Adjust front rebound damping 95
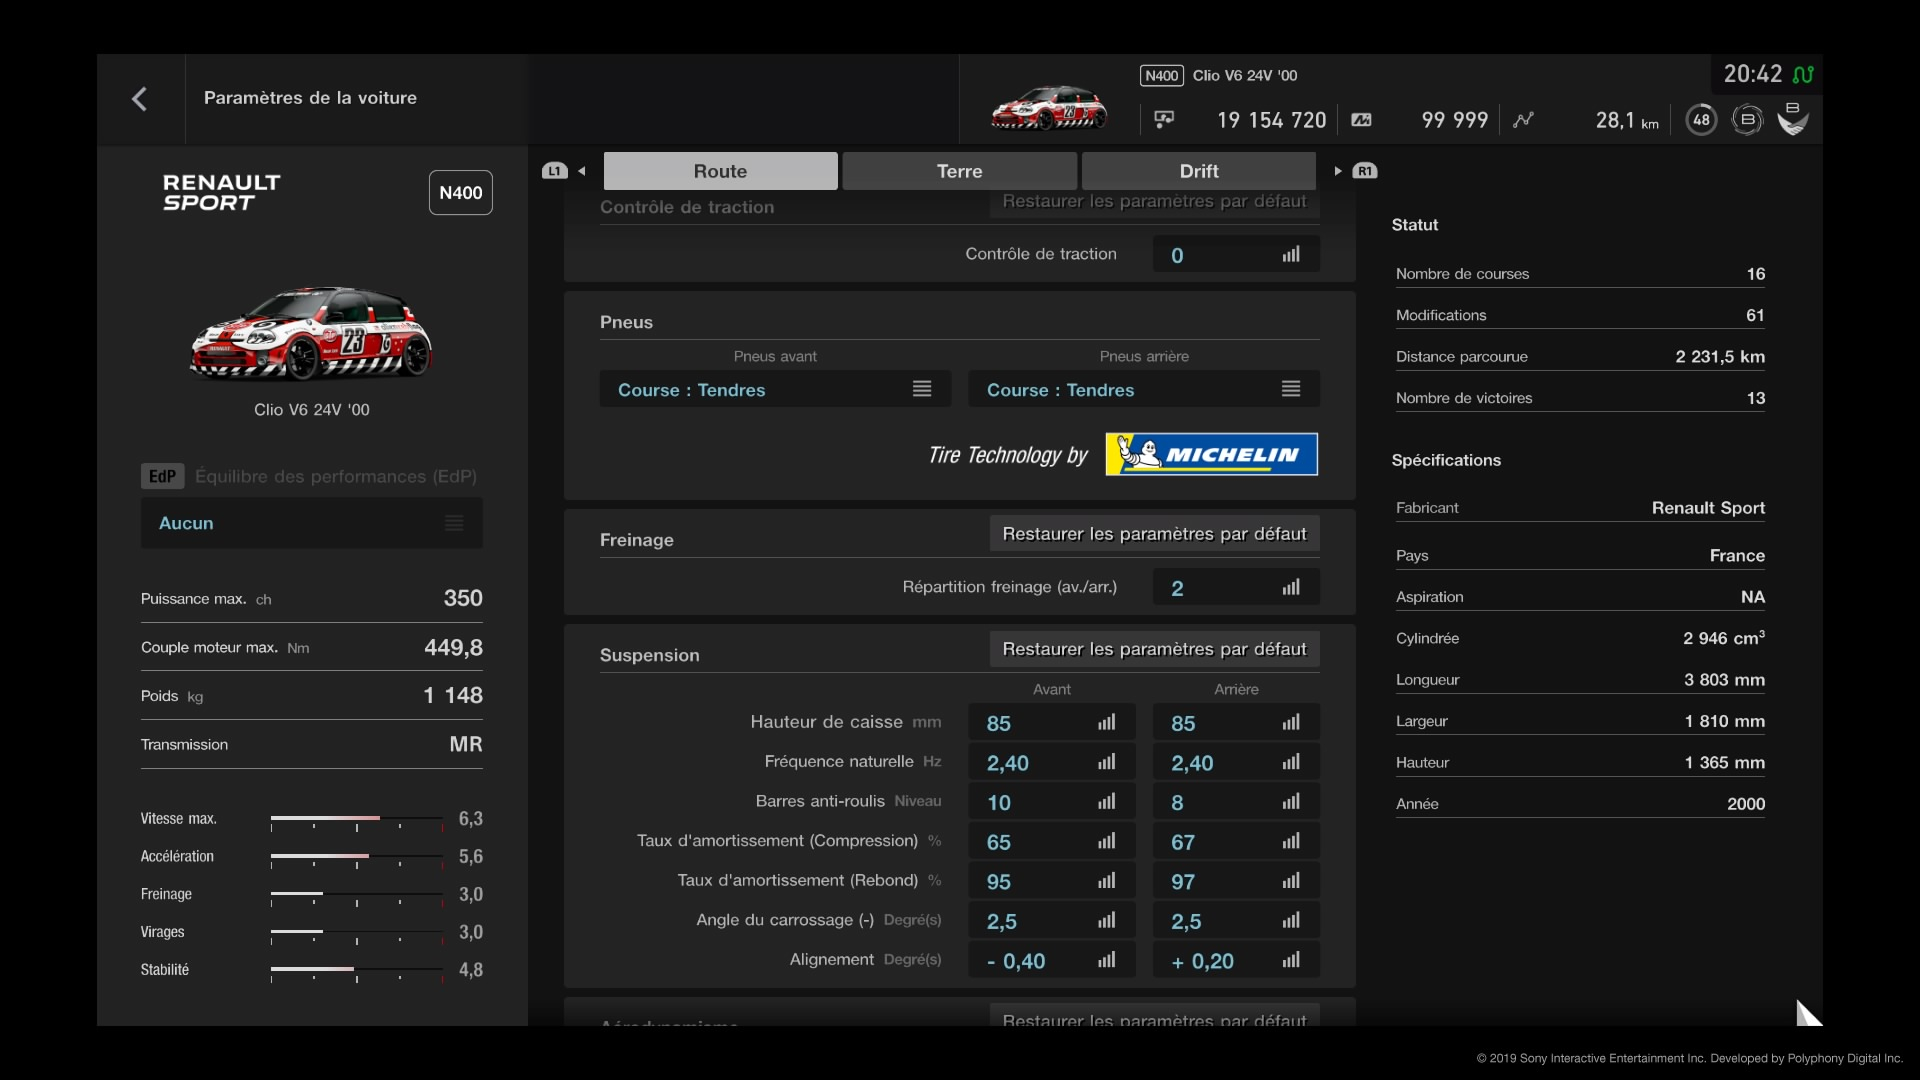The image size is (1920, 1080). (1052, 882)
